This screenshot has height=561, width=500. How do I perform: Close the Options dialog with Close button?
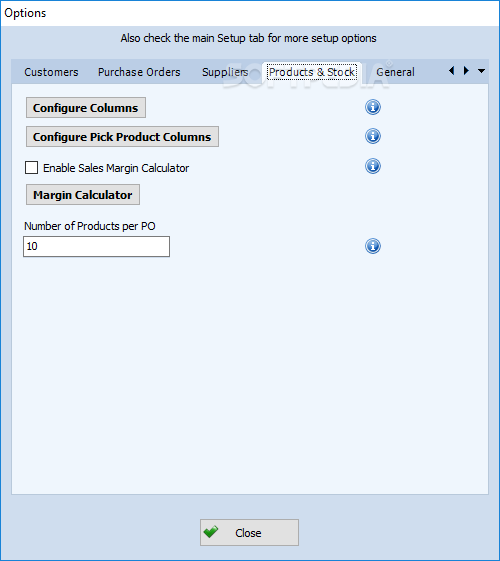tap(249, 533)
